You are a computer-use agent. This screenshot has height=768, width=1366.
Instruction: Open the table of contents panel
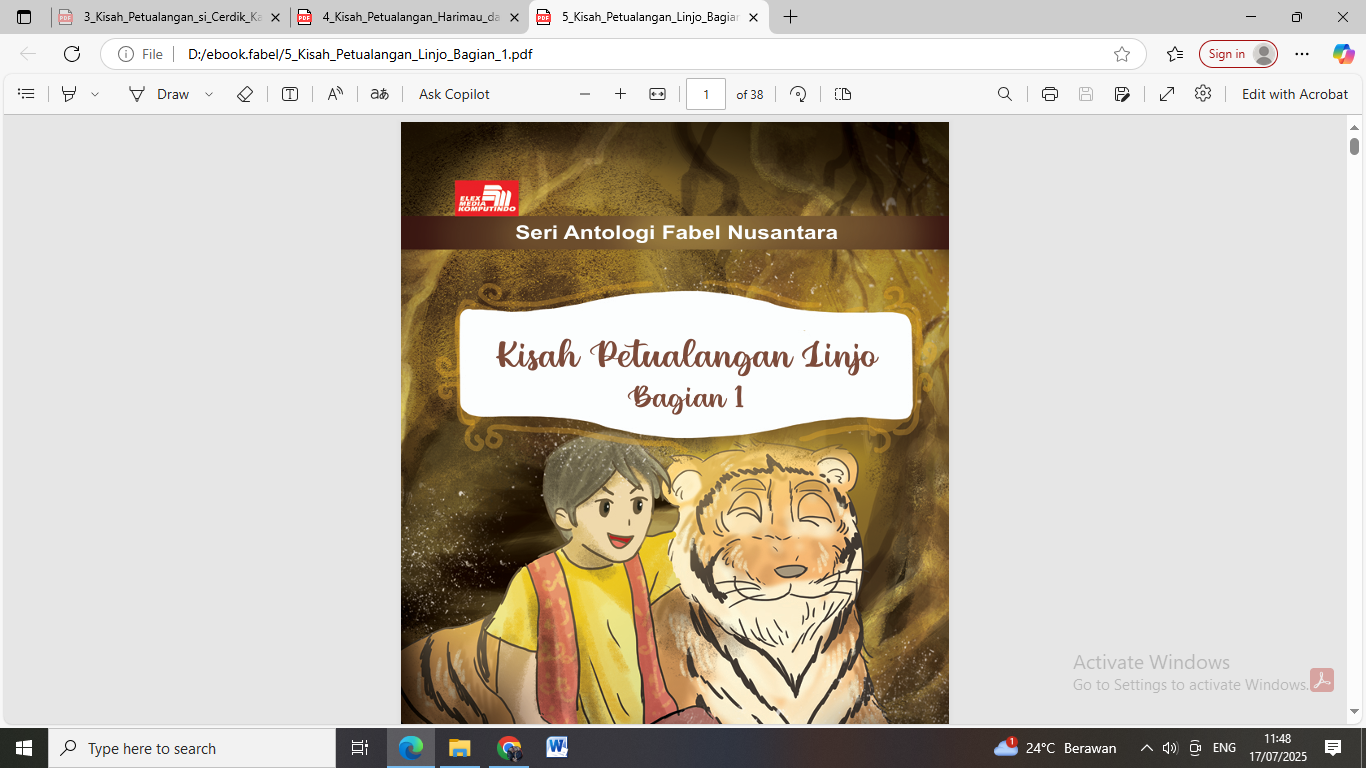coord(26,93)
